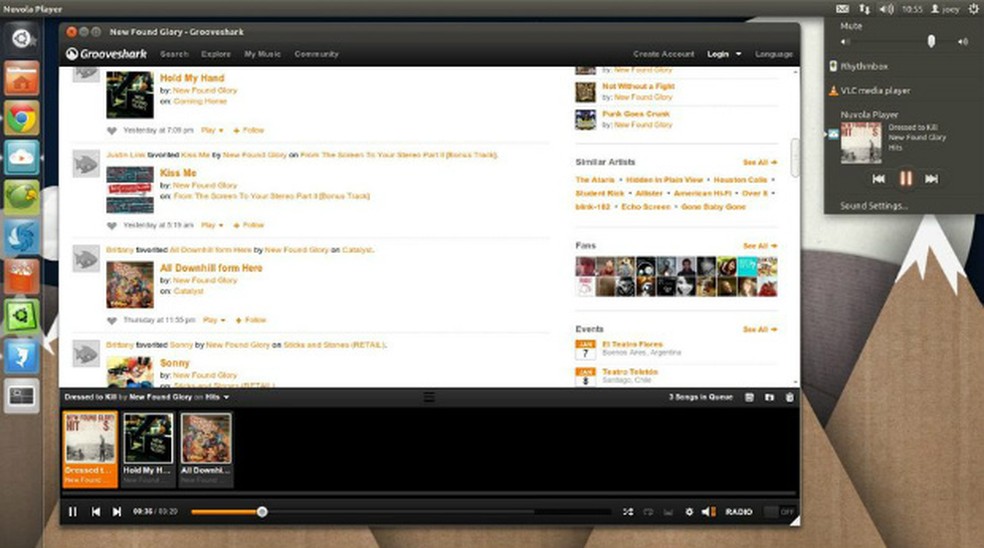Image resolution: width=984 pixels, height=548 pixels.
Task: Click Kiss Me album artwork
Action: pos(130,190)
